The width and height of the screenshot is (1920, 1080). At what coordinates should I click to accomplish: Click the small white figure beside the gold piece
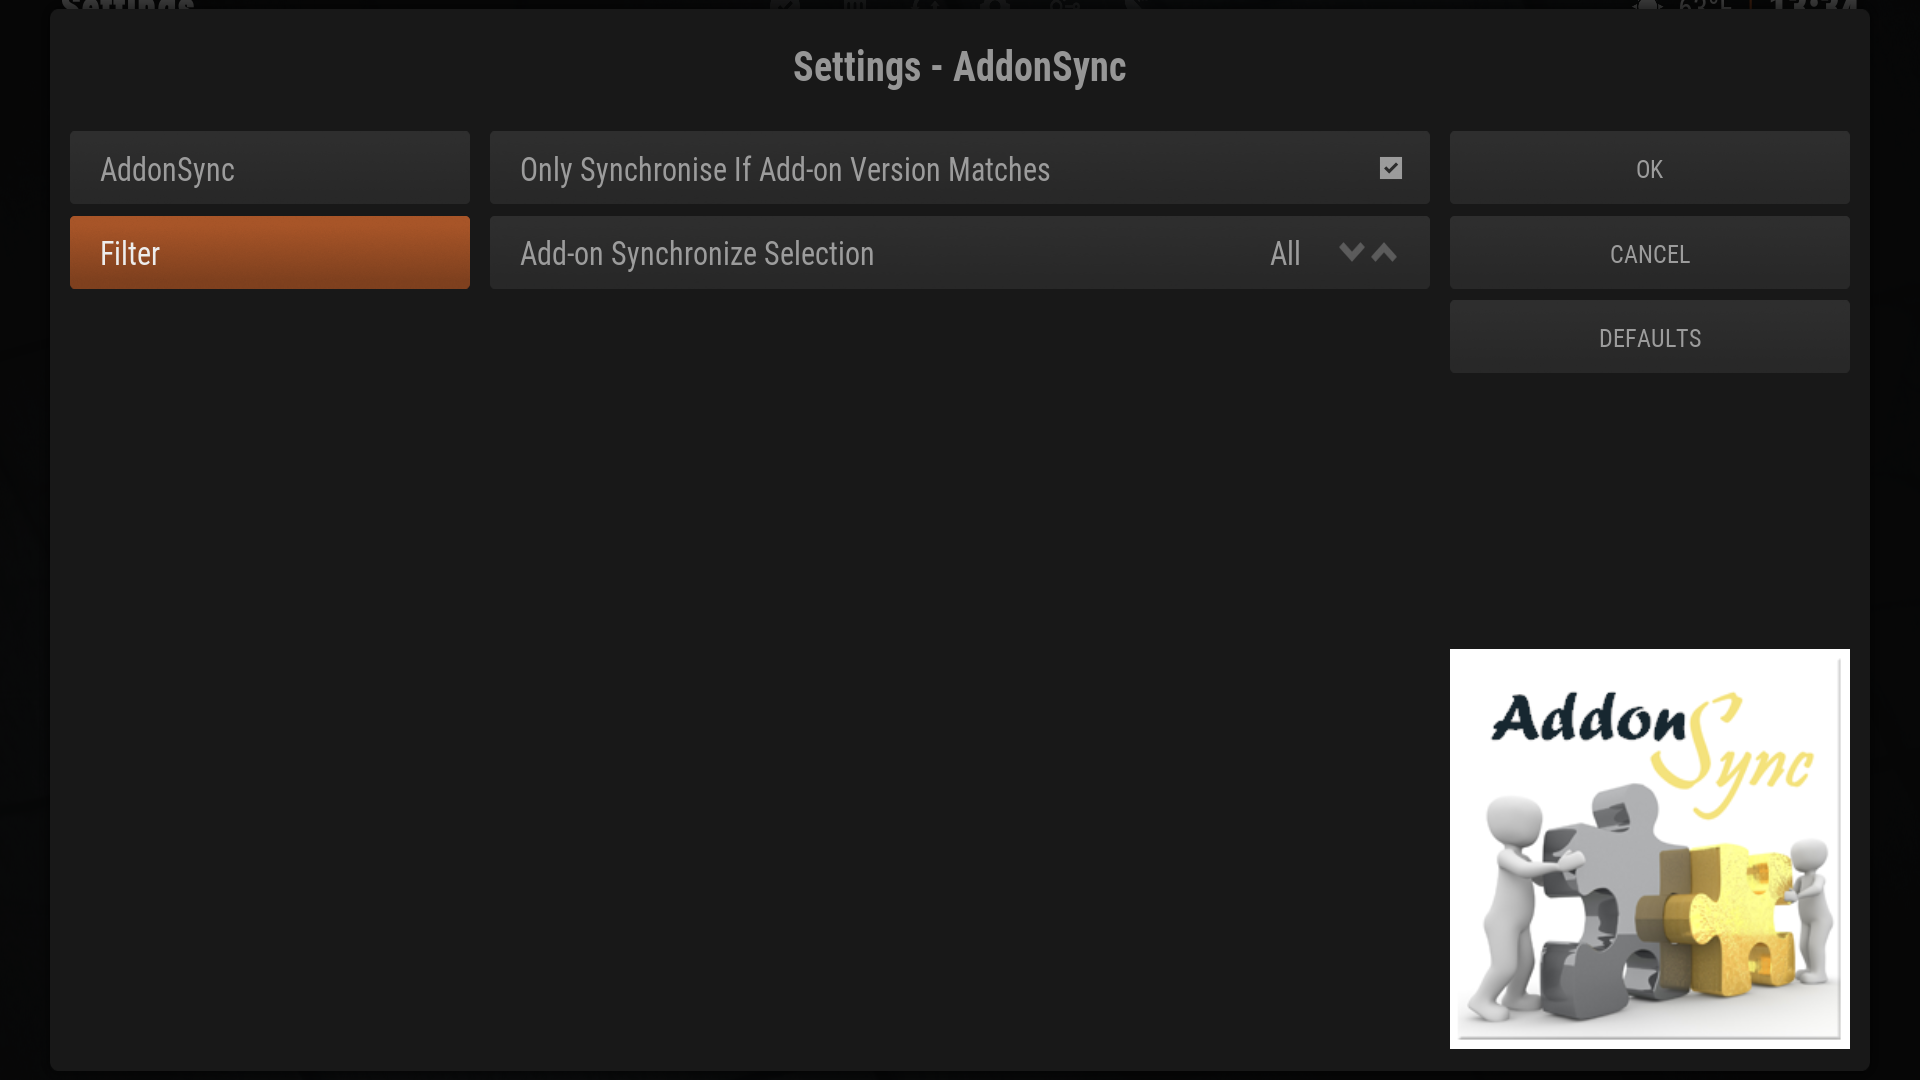click(x=1810, y=900)
